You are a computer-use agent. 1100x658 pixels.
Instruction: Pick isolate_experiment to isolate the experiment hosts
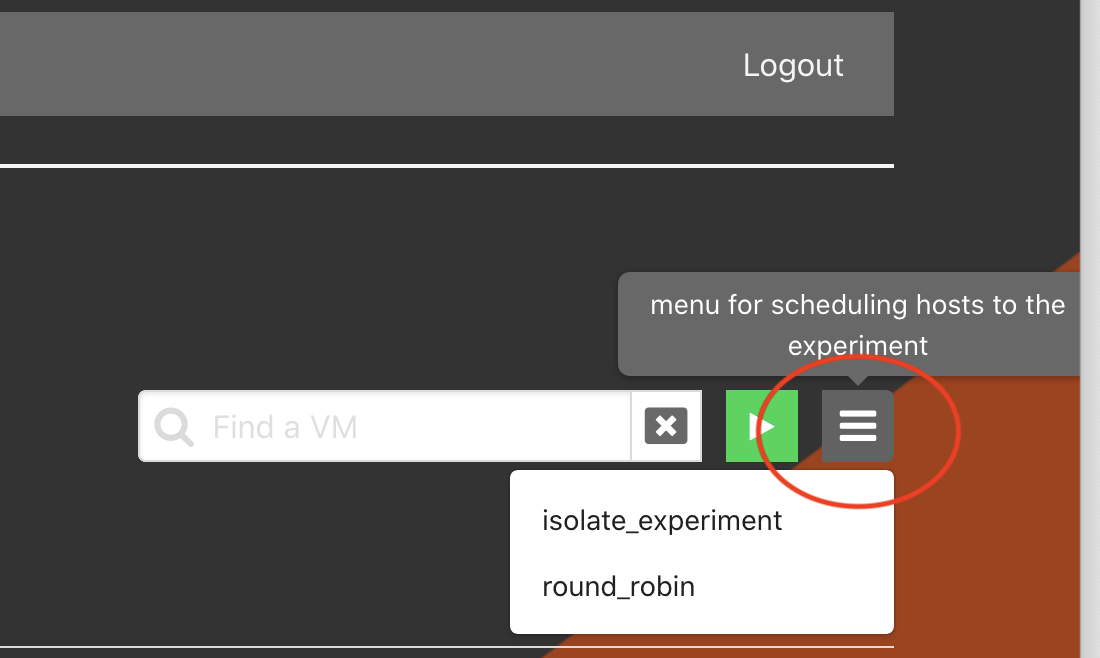point(661,520)
